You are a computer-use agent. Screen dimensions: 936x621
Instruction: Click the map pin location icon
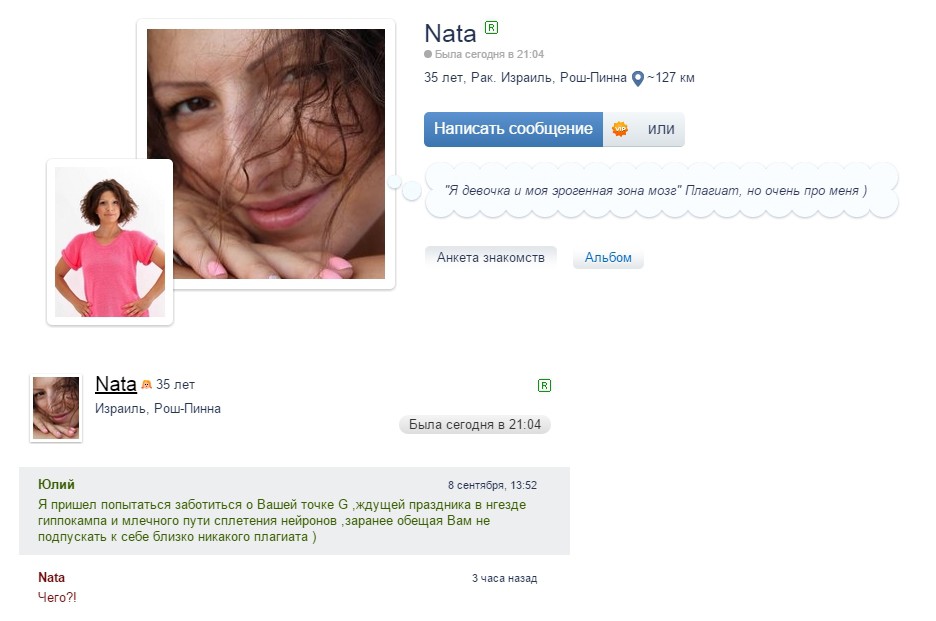[x=637, y=78]
